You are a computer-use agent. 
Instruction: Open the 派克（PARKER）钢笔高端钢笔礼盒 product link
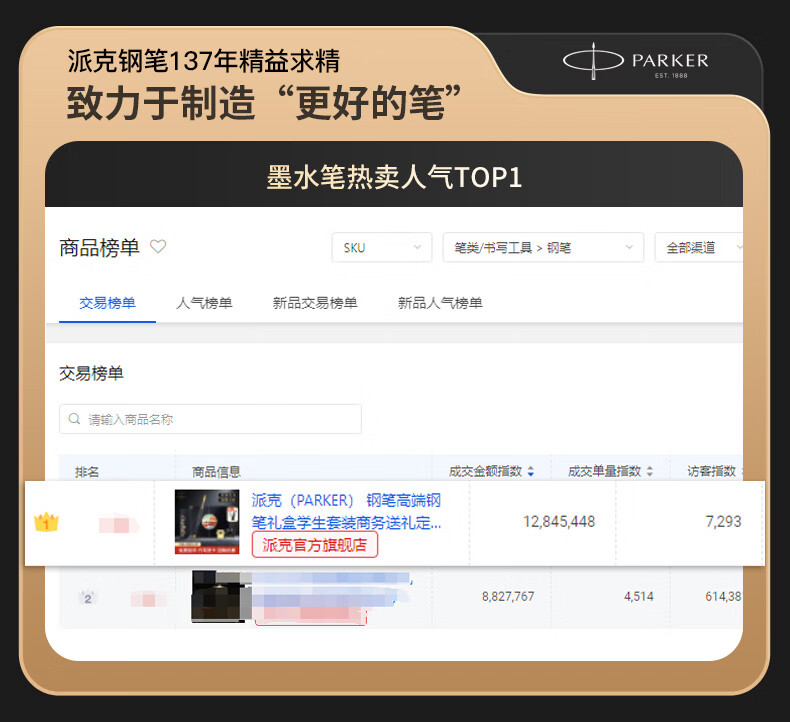(x=346, y=511)
